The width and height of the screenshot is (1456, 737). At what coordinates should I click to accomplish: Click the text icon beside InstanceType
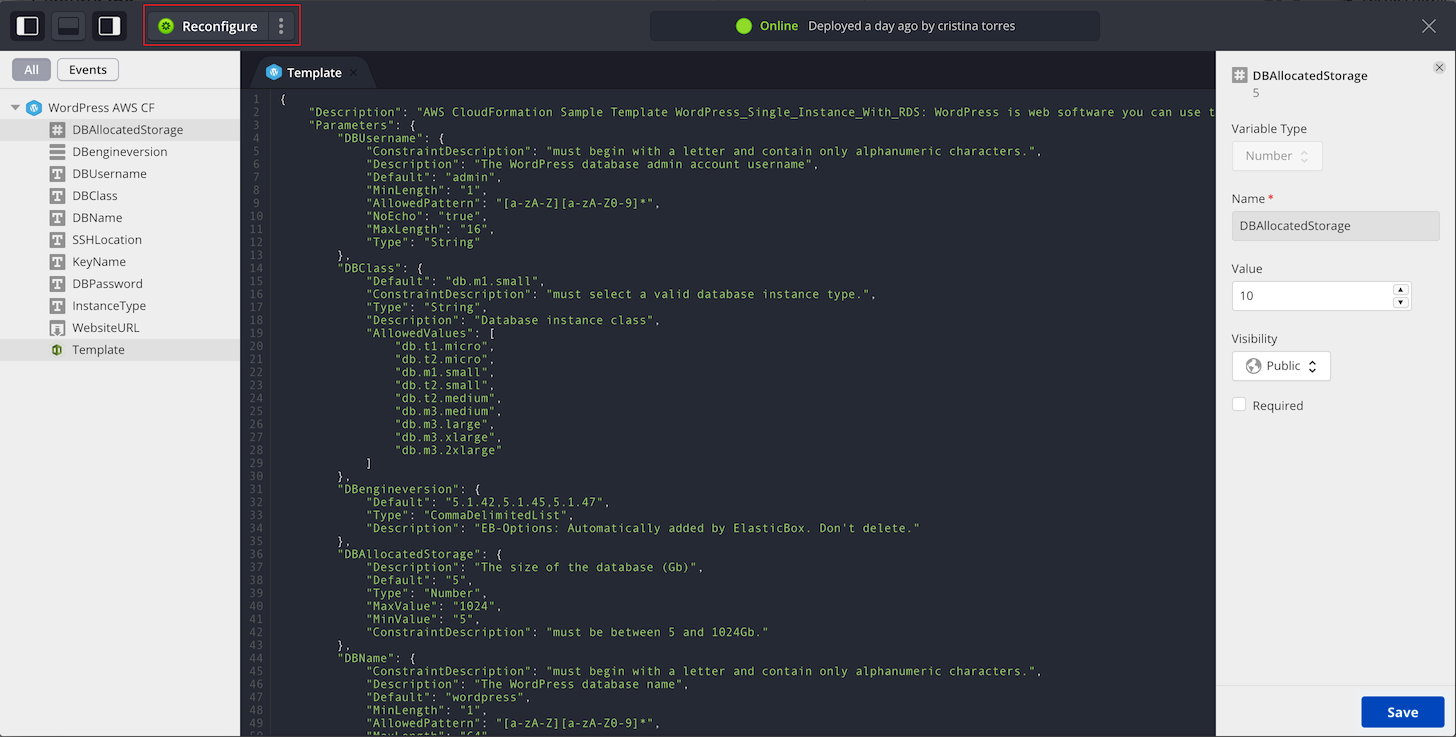(57, 306)
